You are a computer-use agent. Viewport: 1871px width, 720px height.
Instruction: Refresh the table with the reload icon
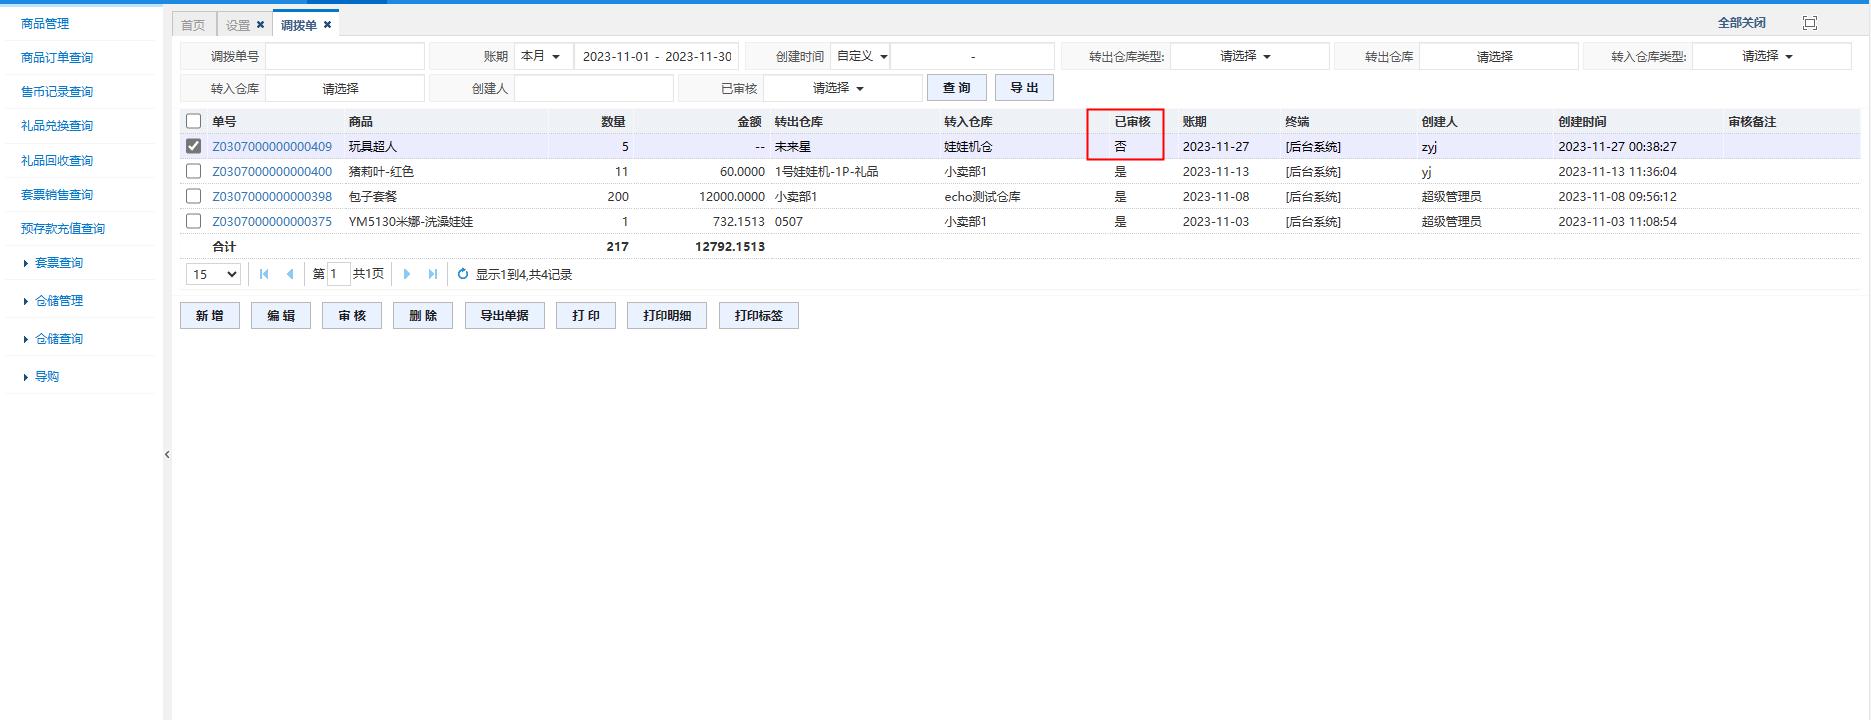pyautogui.click(x=463, y=274)
